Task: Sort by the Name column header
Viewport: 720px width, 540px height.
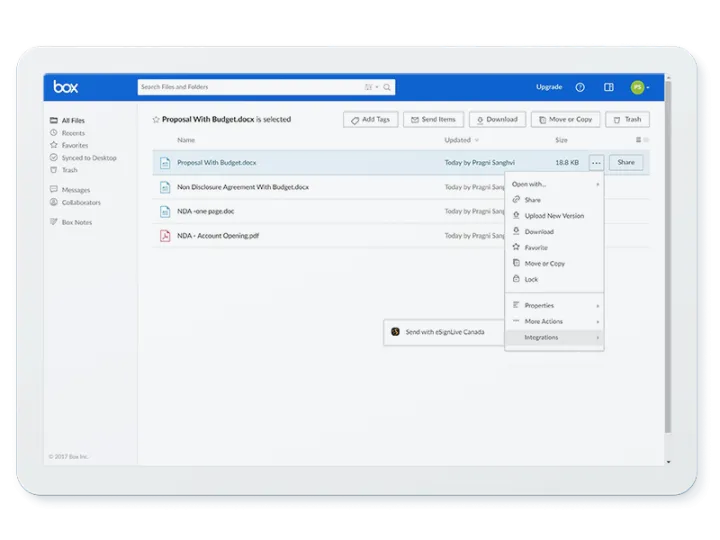Action: pos(186,140)
